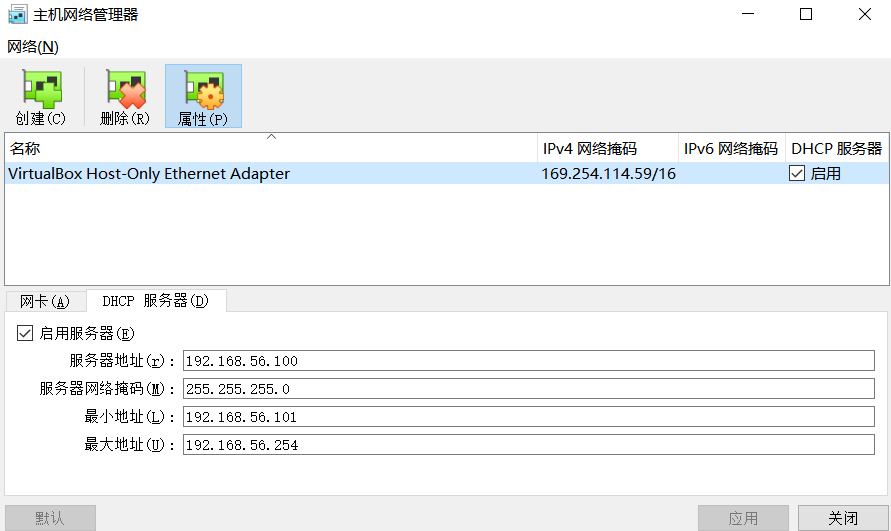Click the 默认 button
Image resolution: width=891 pixels, height=531 pixels.
point(50,518)
